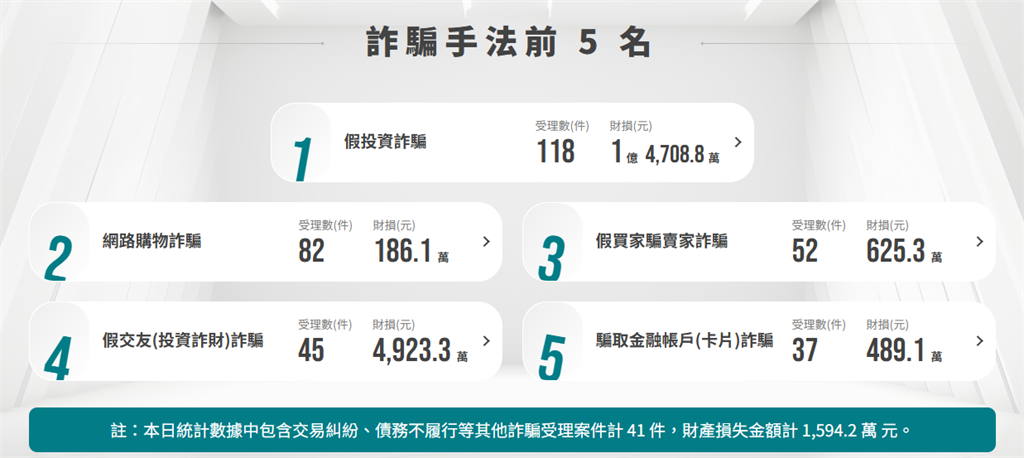The width and height of the screenshot is (1024, 458).
Task: Click 受理數(件) label in 假交友(投資詐財)詐騙 card
Action: point(325,325)
